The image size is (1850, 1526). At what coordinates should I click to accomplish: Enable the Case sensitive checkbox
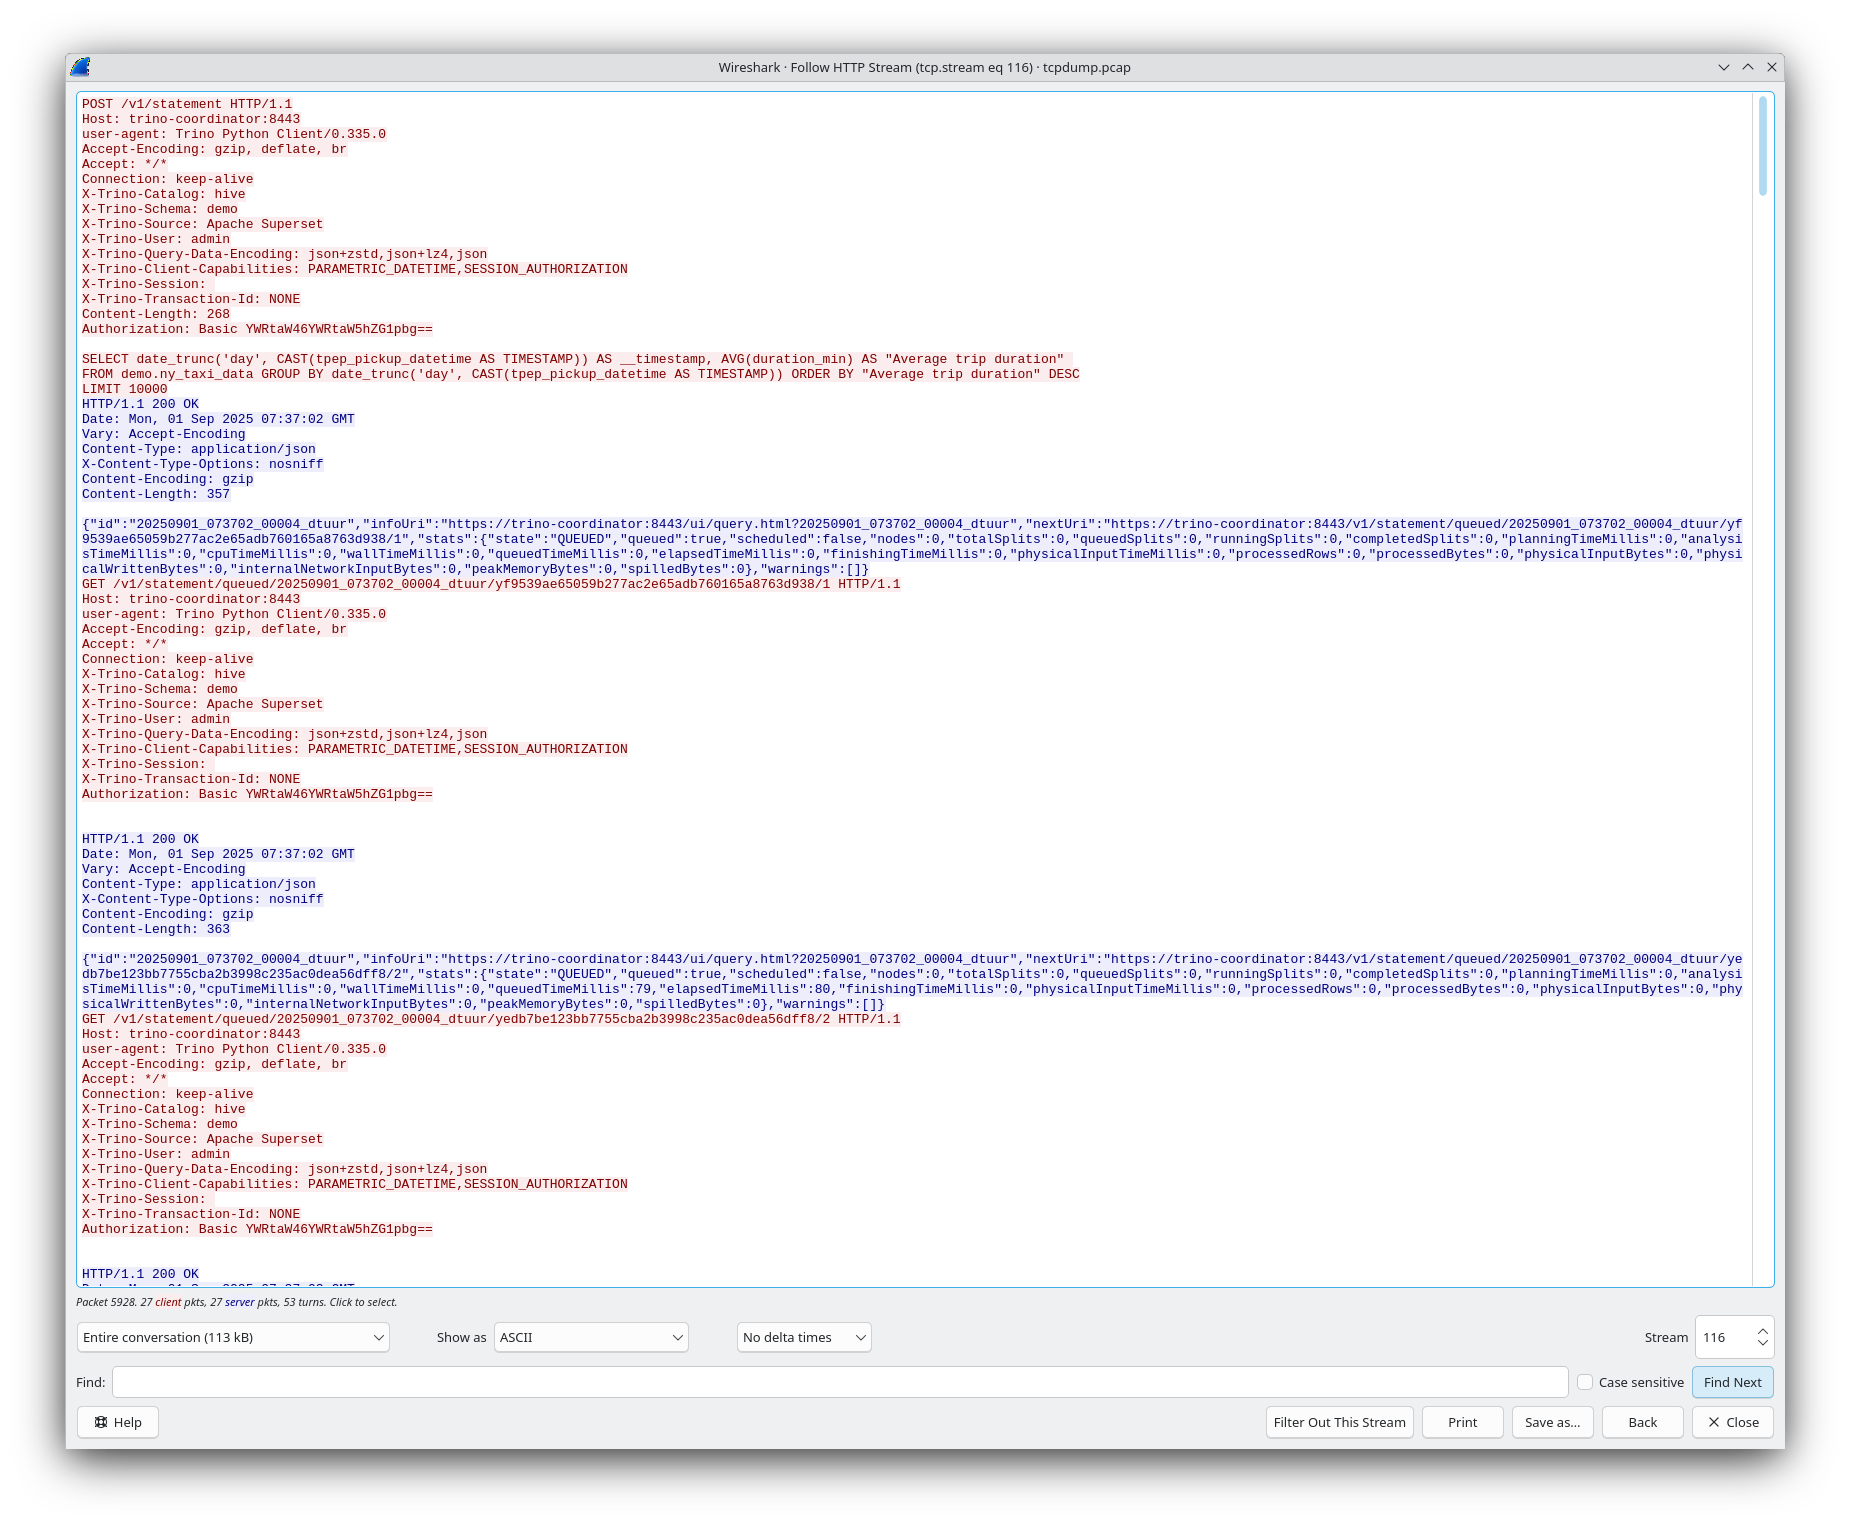coord(1585,1382)
